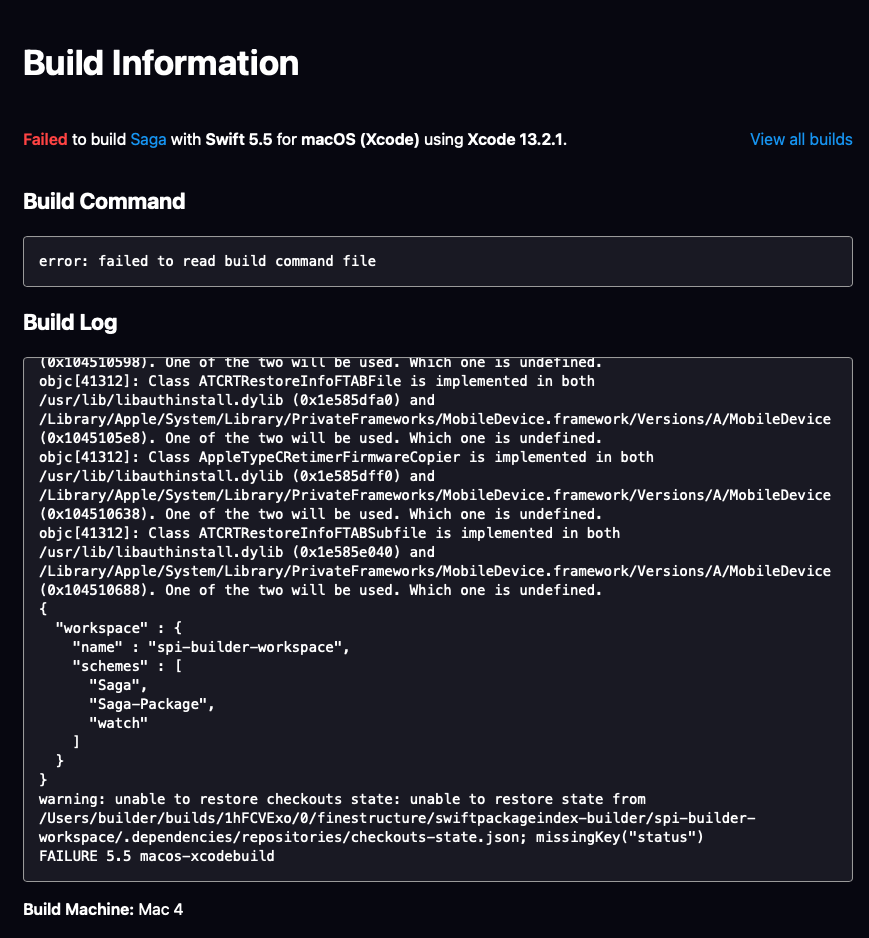Click log line mentioning AppleTypeCRetimerFirmwareCopier

click(x=346, y=457)
